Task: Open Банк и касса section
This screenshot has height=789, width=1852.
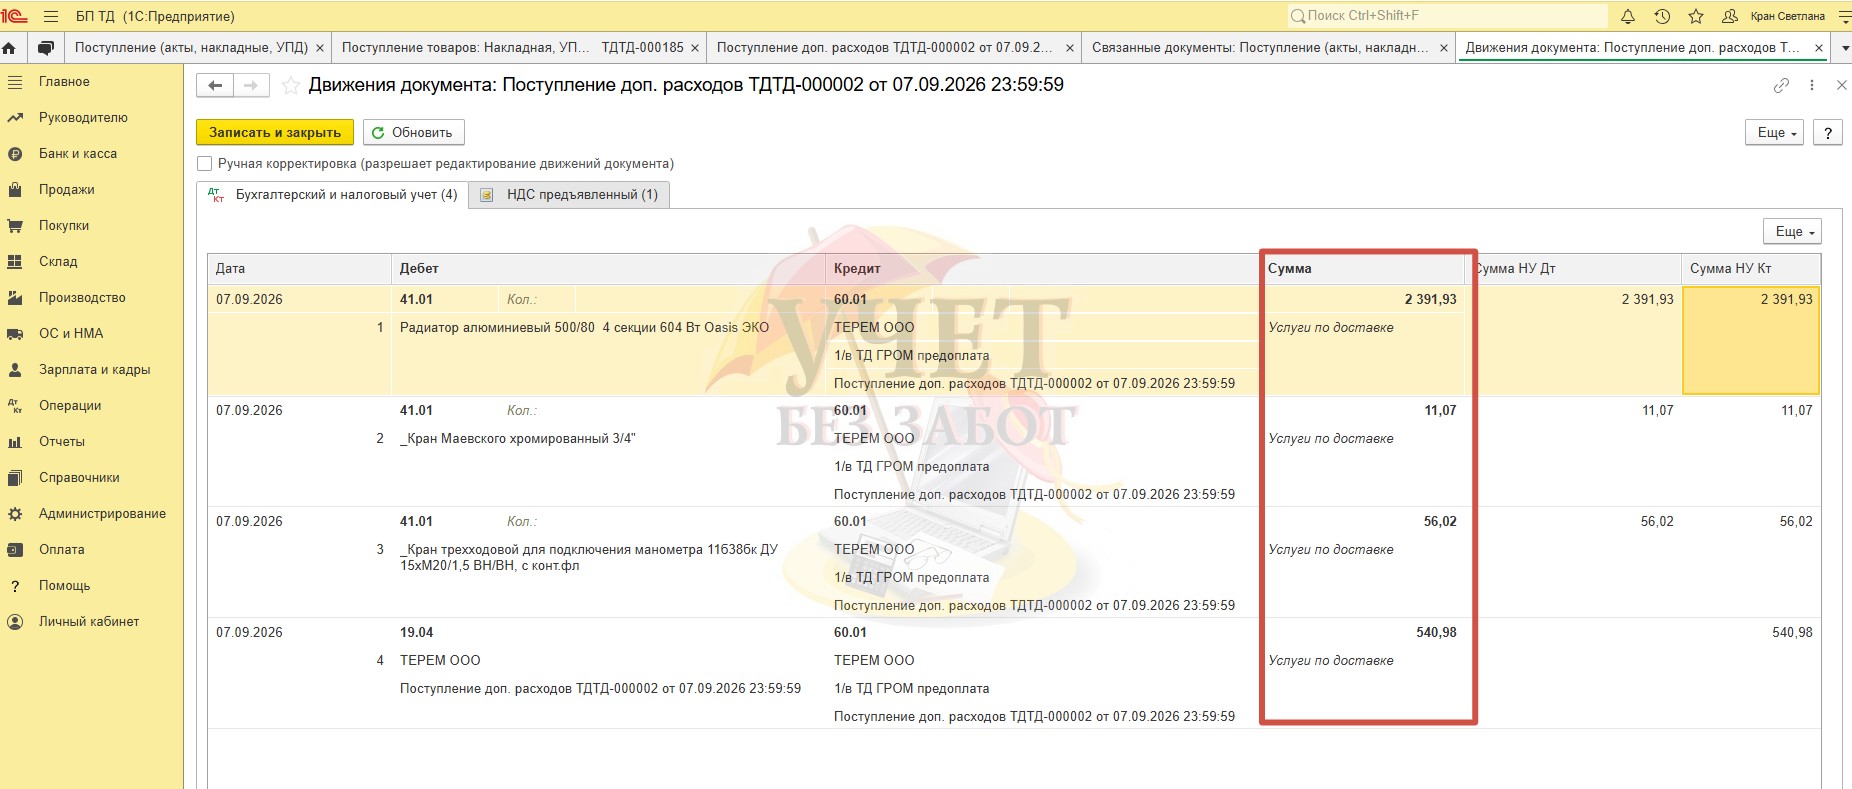Action: (x=78, y=153)
